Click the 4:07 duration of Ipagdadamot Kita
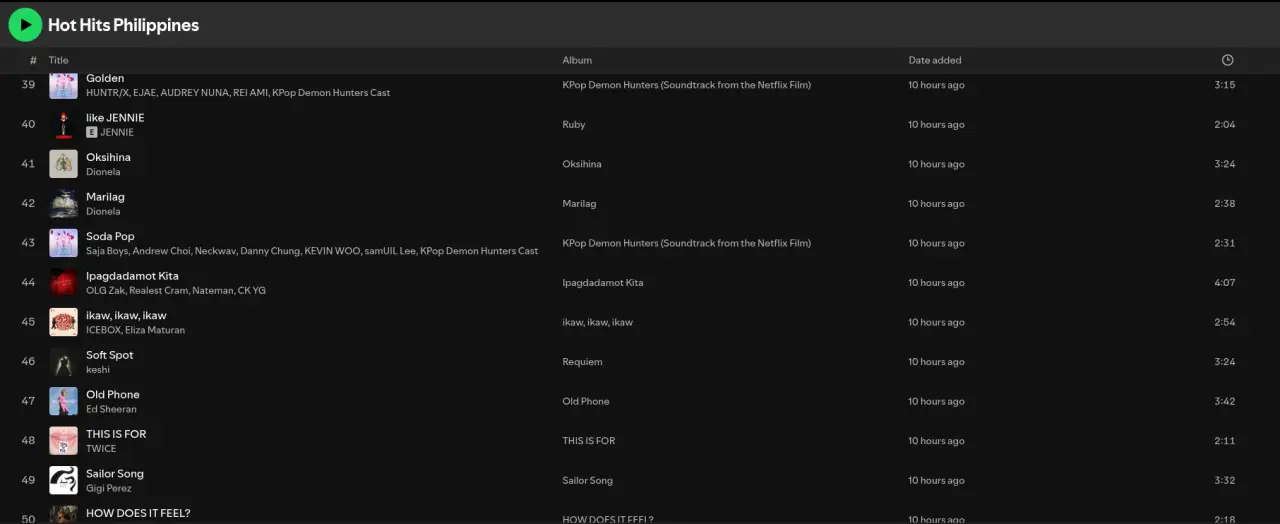The image size is (1280, 524). (x=1225, y=282)
